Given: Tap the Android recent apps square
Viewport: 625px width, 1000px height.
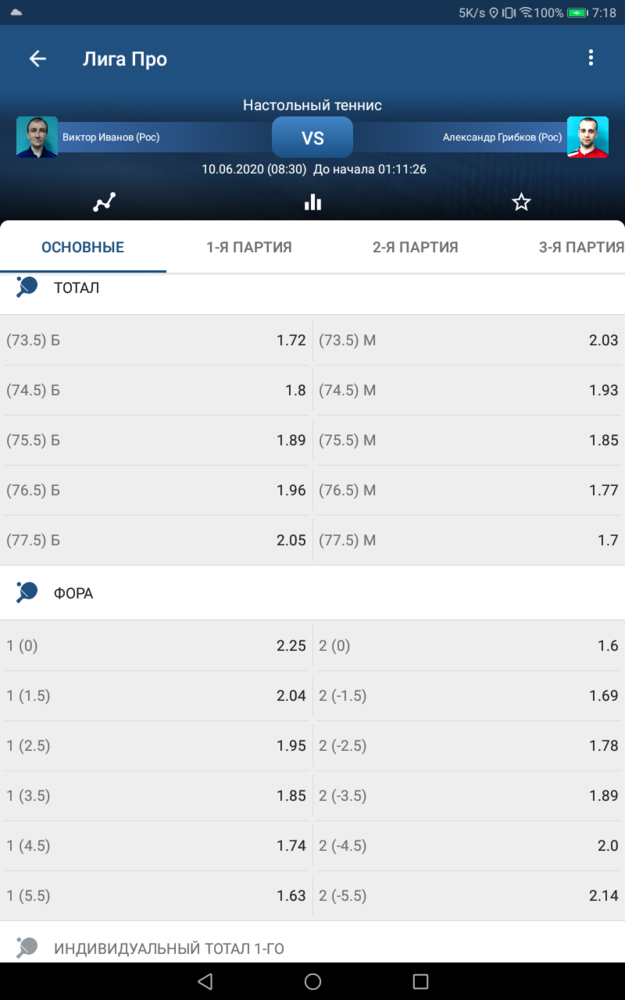Looking at the screenshot, I should click(x=420, y=982).
